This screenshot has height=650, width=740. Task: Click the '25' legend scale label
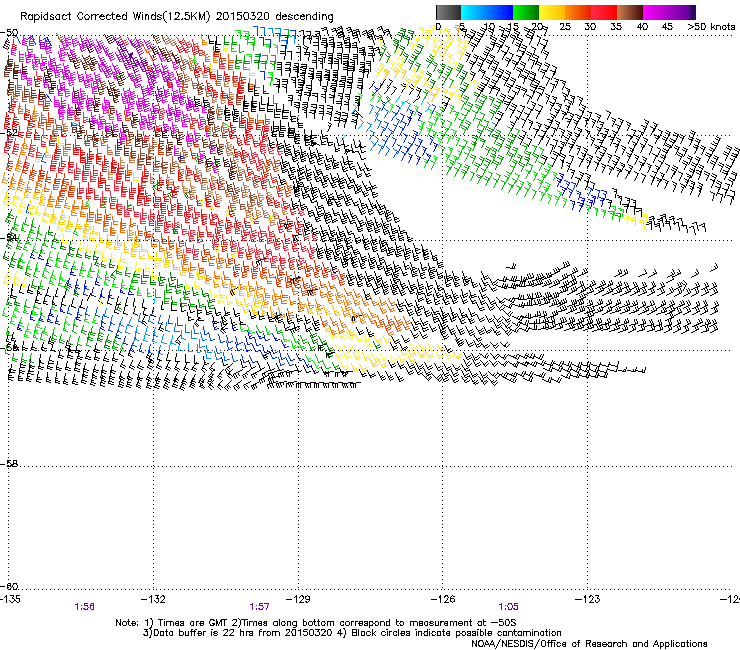(x=565, y=27)
